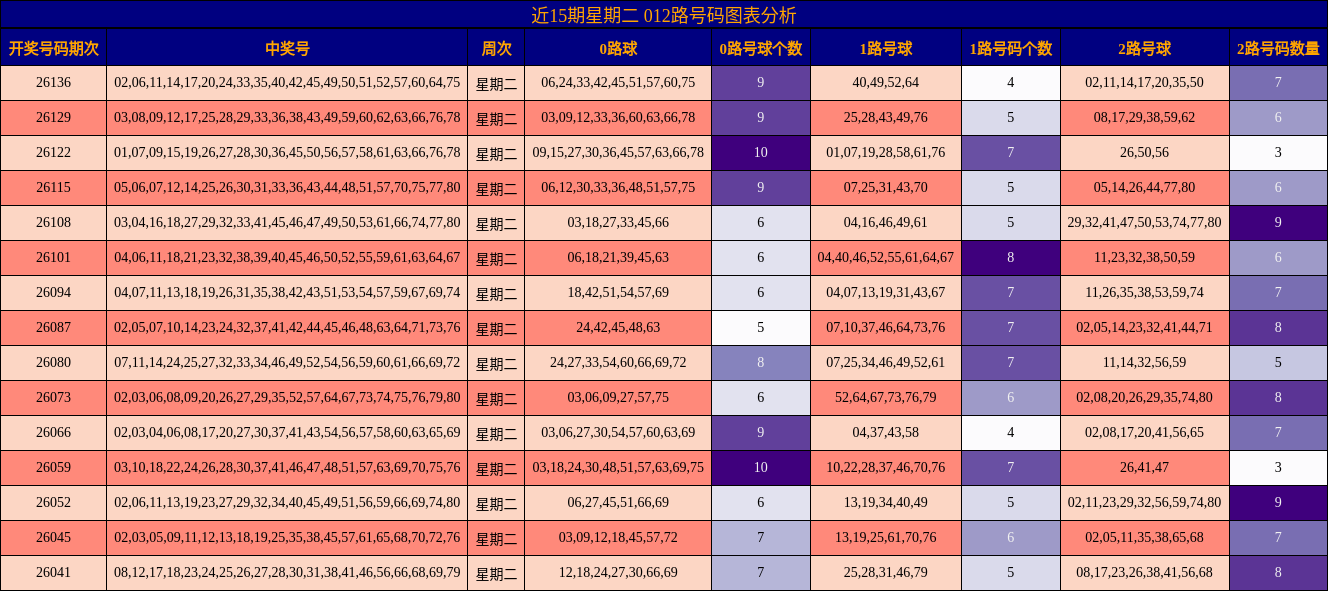Select issue number 26122
The width and height of the screenshot is (1328, 591).
coord(53,153)
